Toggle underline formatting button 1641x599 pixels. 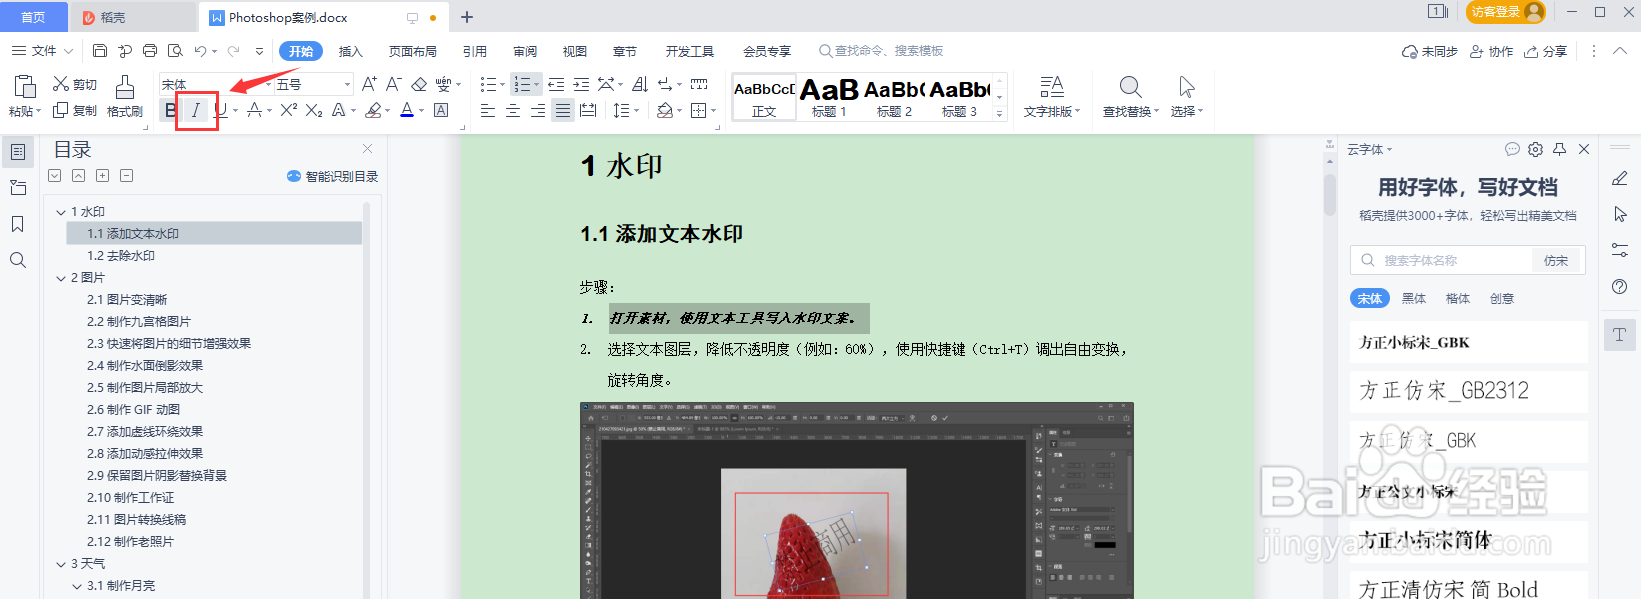click(221, 110)
